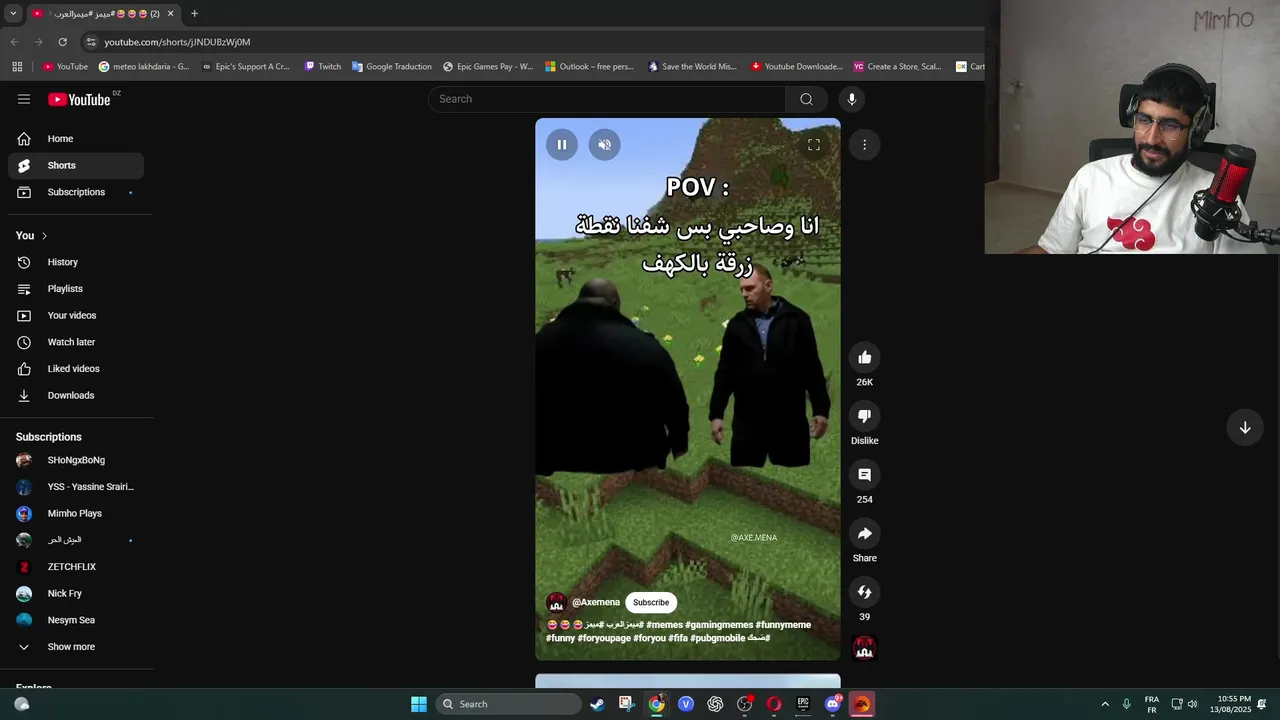Open Playlists in the sidebar
The image size is (1280, 720).
pos(76,289)
